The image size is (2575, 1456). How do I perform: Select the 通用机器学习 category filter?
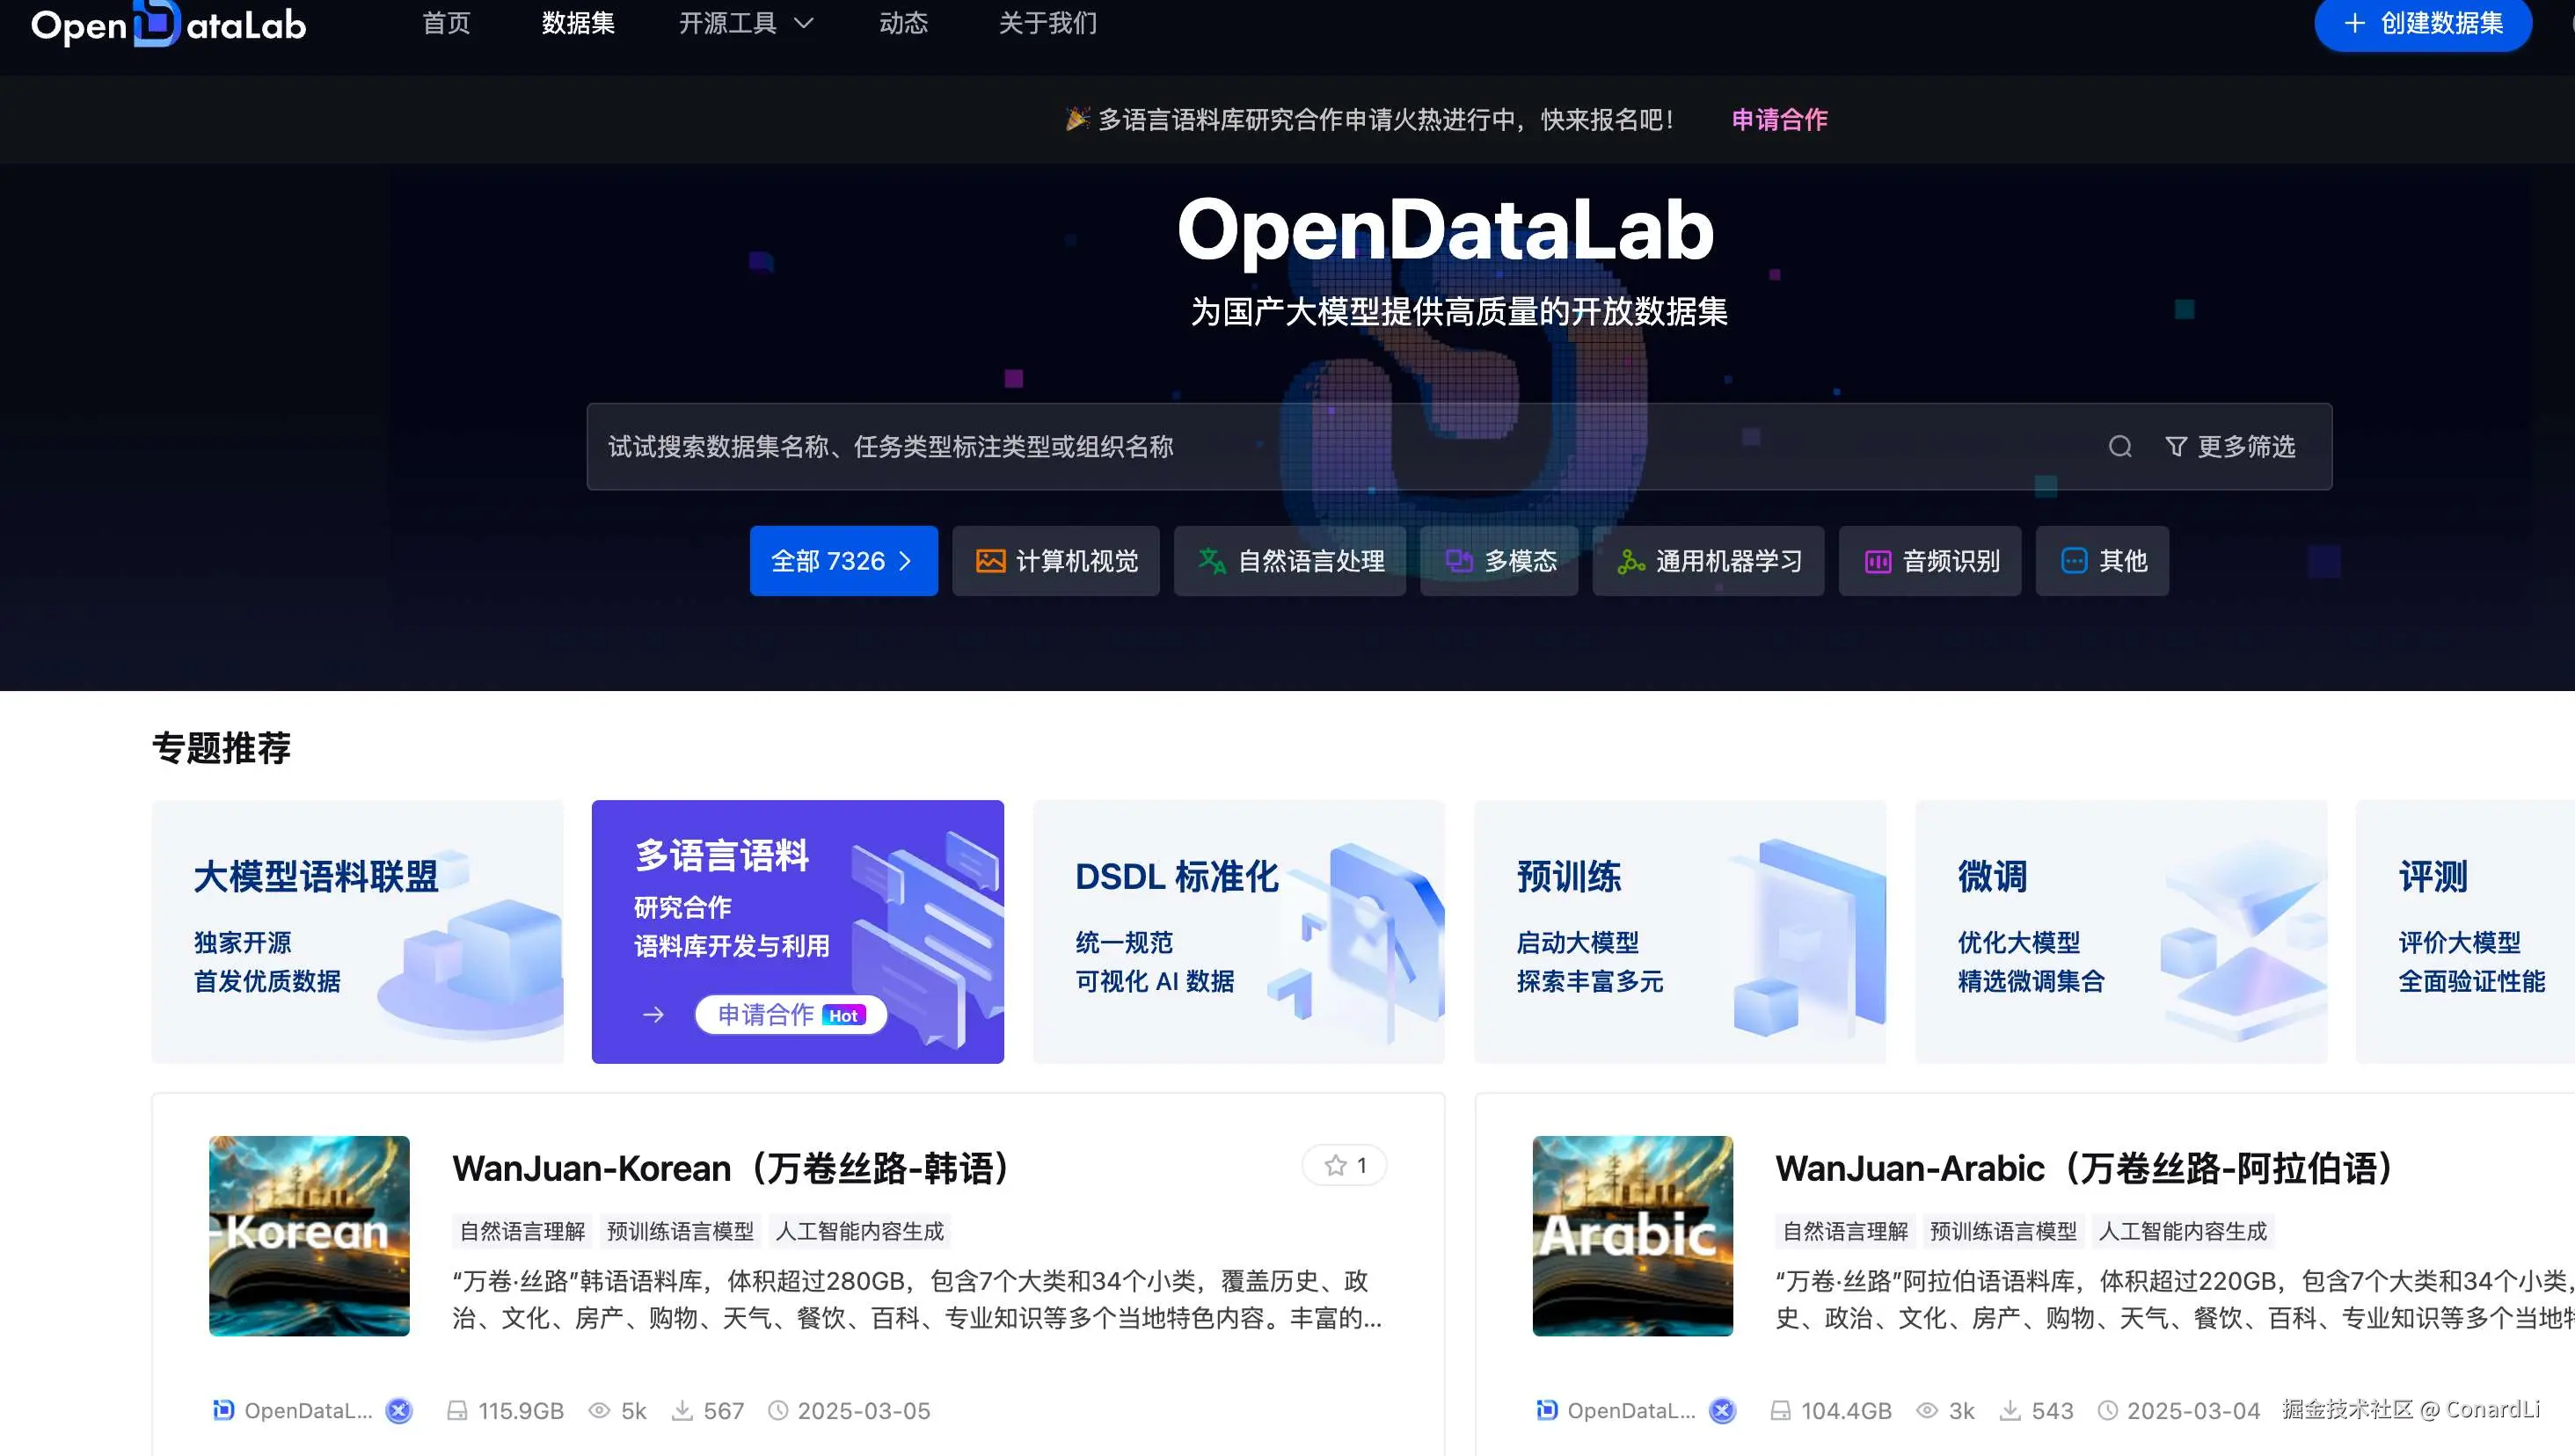(x=1707, y=561)
